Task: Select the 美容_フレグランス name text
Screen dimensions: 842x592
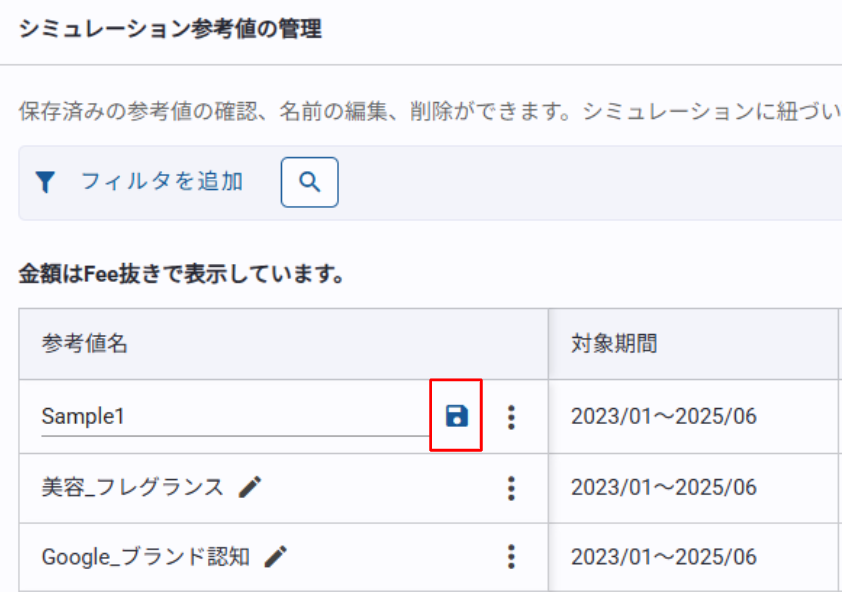Action: 132,487
